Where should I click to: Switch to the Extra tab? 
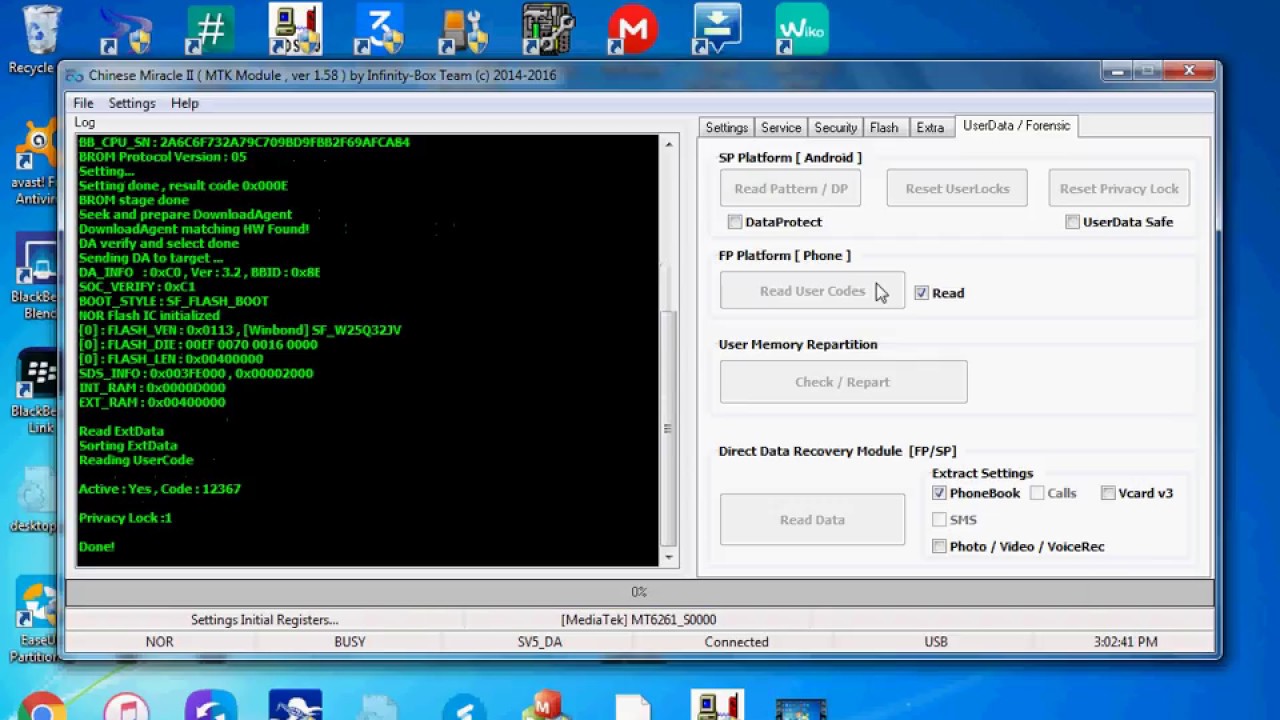tap(930, 128)
